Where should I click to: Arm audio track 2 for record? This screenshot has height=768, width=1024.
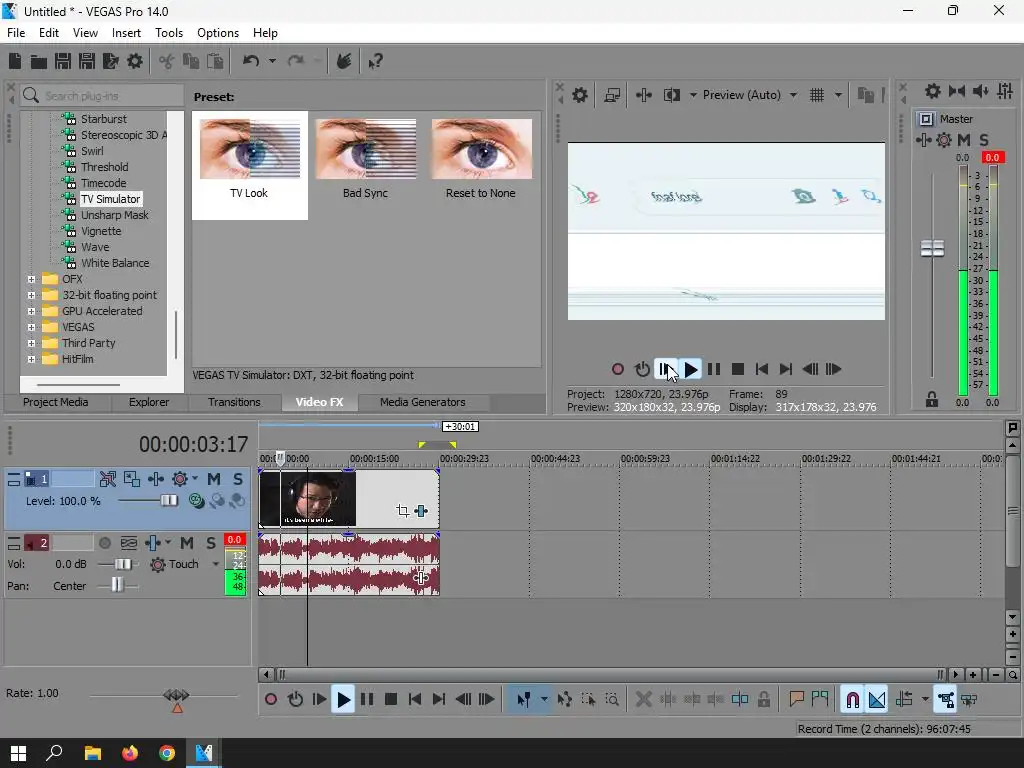[104, 543]
